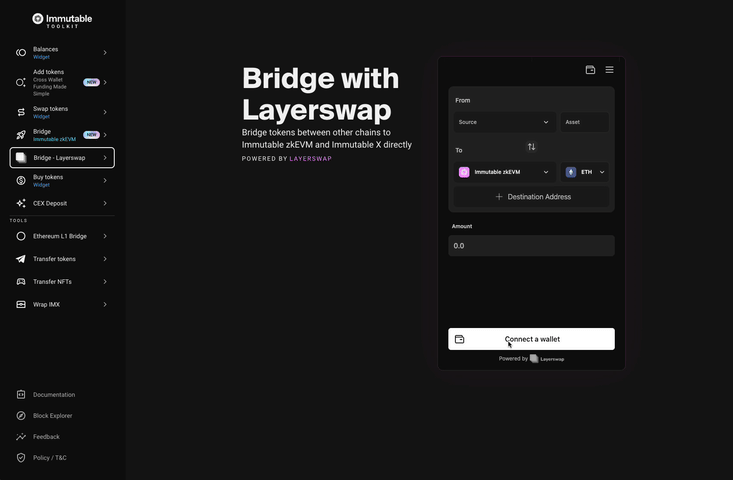Select Swap tokens menu item
The width and height of the screenshot is (733, 480).
click(x=62, y=112)
